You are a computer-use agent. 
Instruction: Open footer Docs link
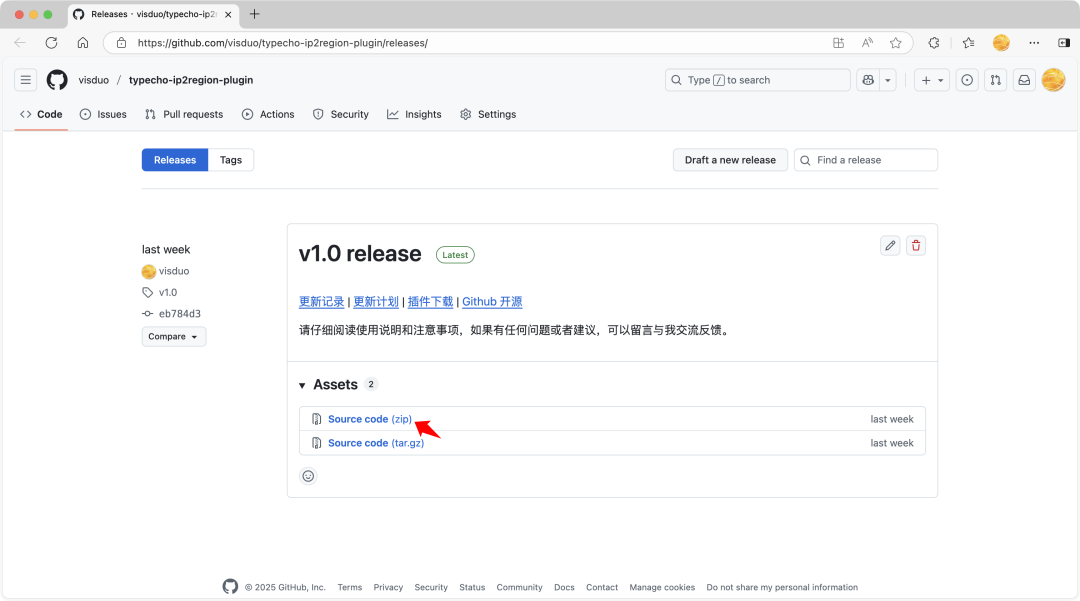564,587
